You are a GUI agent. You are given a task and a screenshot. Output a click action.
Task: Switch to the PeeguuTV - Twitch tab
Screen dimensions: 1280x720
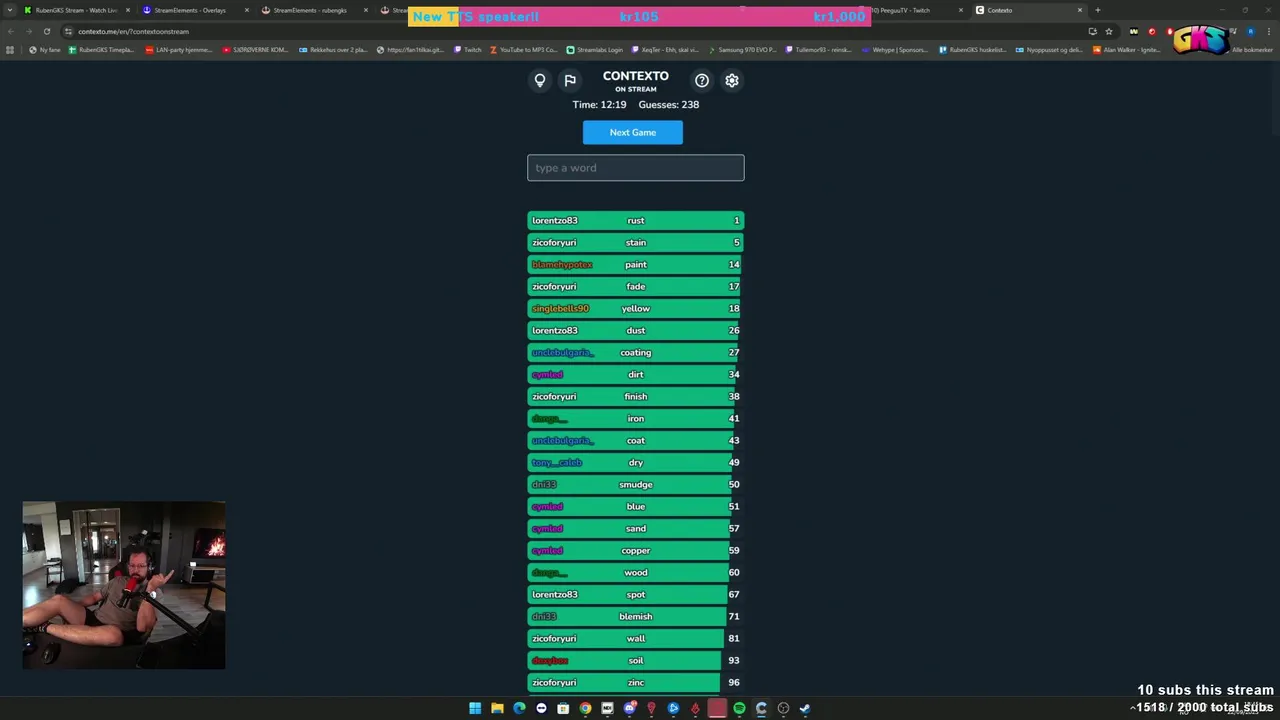click(910, 10)
